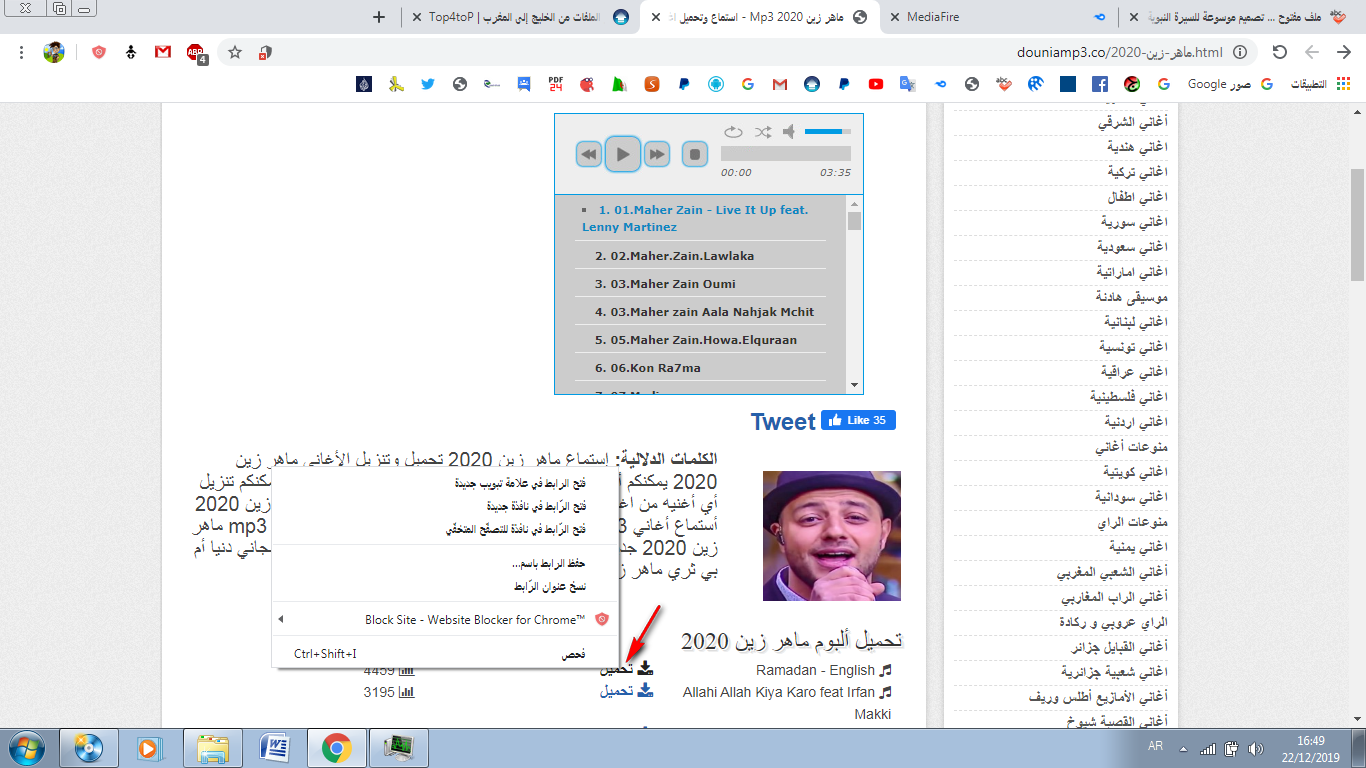Screen dimensions: 1366x768
Task: Click the Facebook Like button
Action: (x=858, y=420)
